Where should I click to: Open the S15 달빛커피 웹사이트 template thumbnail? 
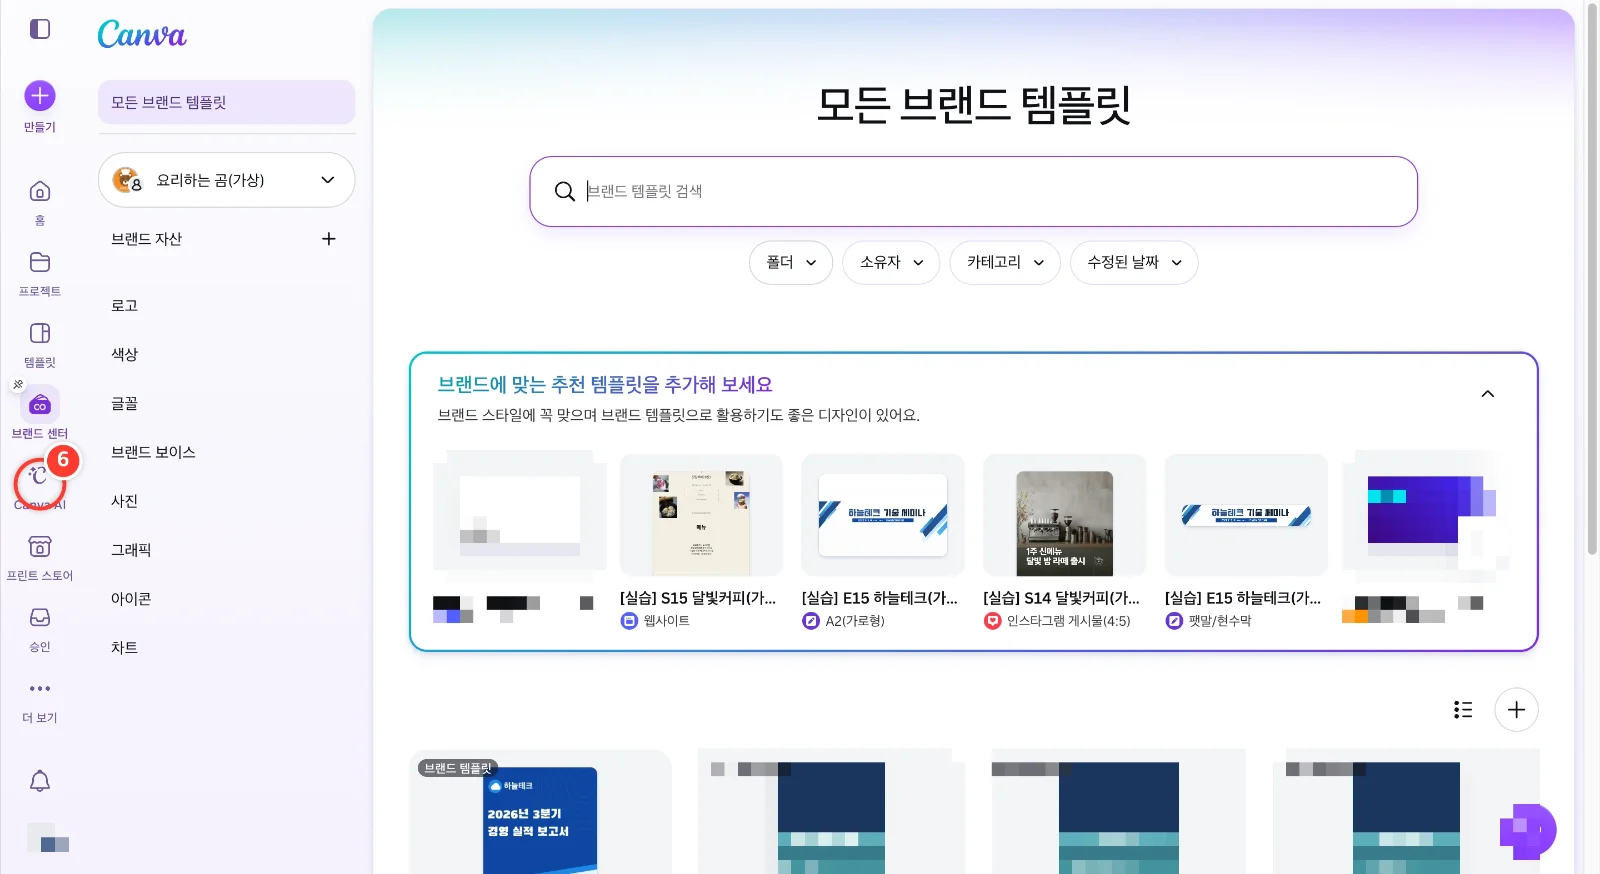tap(701, 515)
